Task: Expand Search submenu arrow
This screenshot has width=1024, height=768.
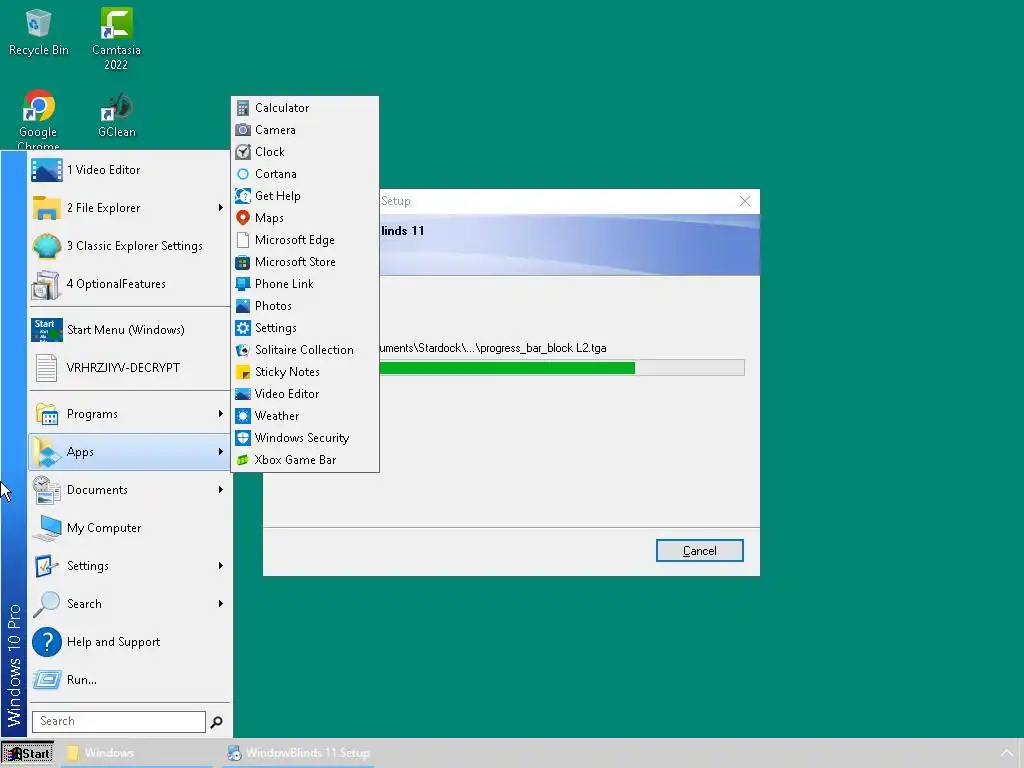Action: 221,603
